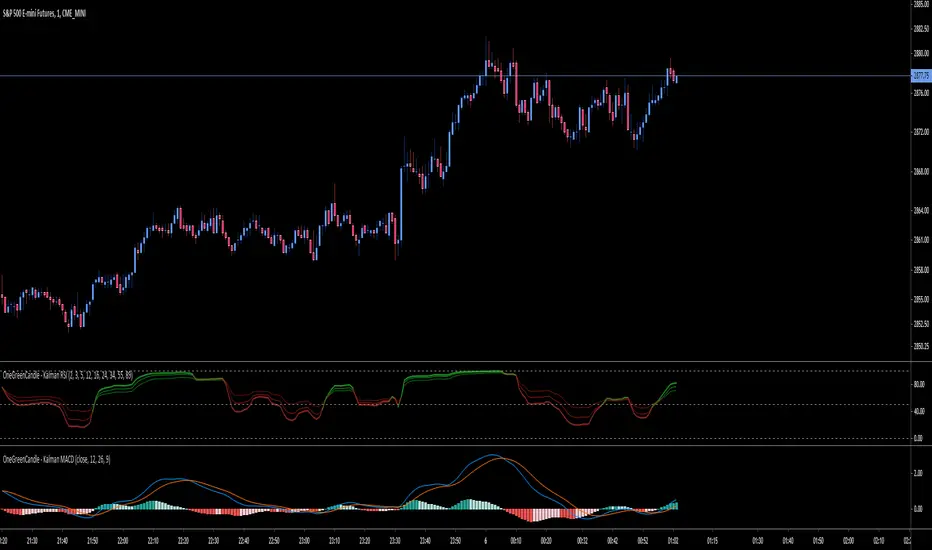Click the 22:50 time axis label
This screenshot has height=550, width=932.
click(x=273, y=541)
